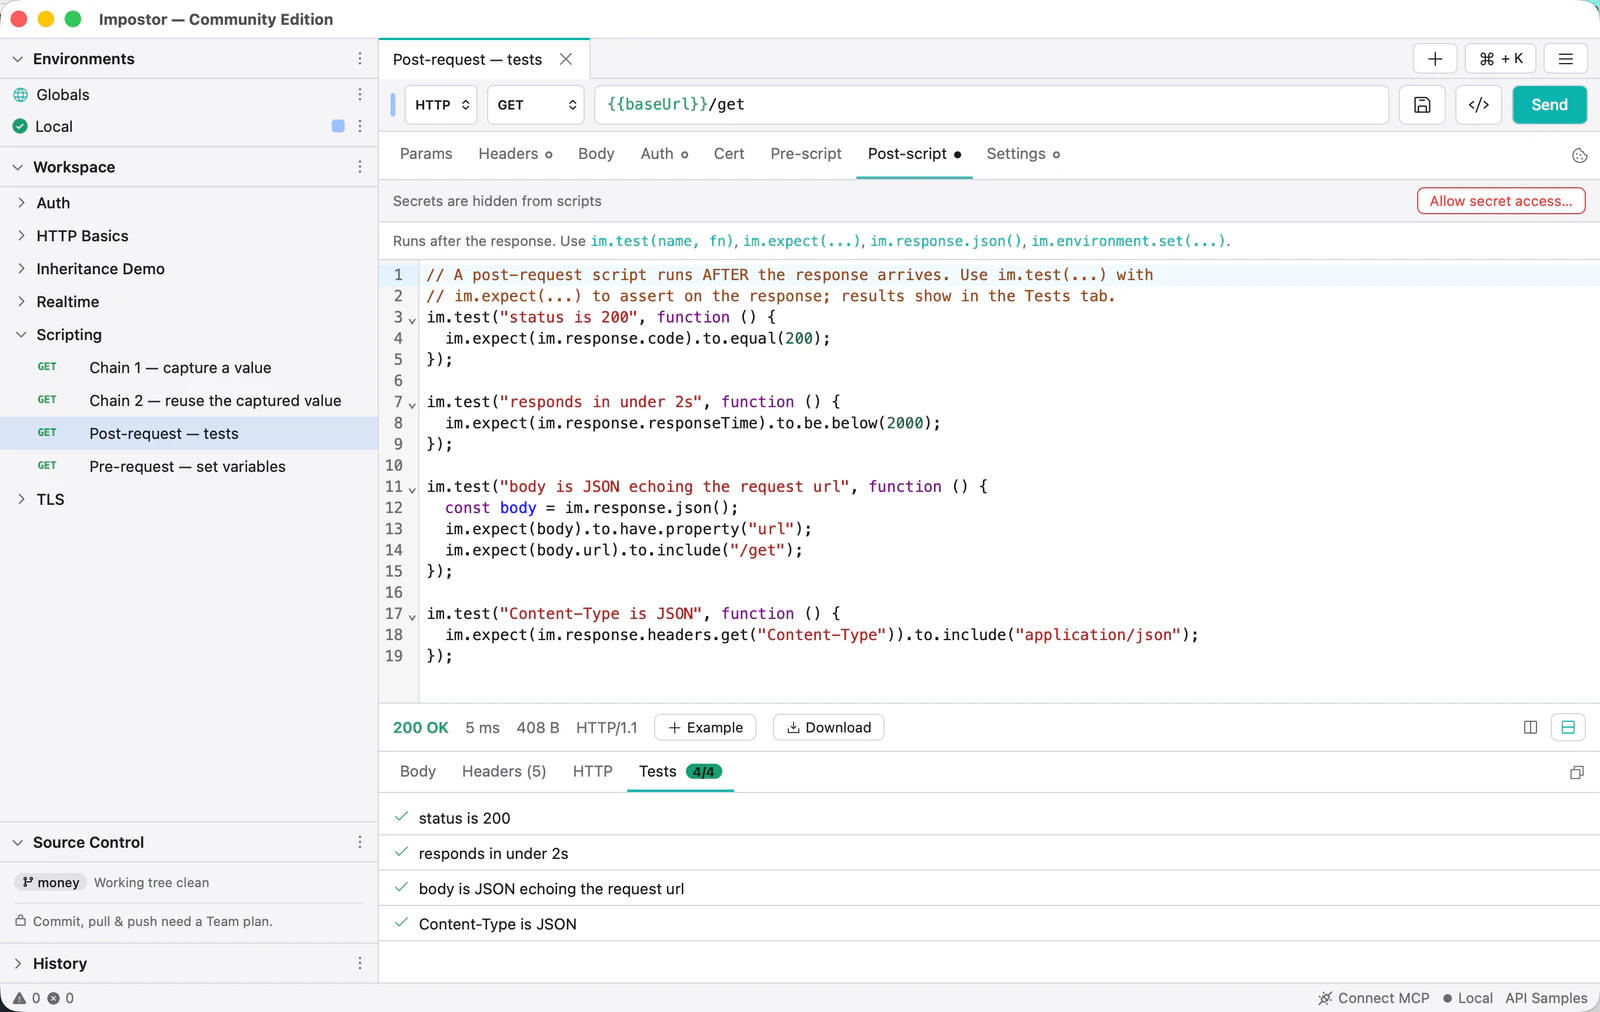
Task: Click the Local environment blue color swatch
Action: point(338,126)
